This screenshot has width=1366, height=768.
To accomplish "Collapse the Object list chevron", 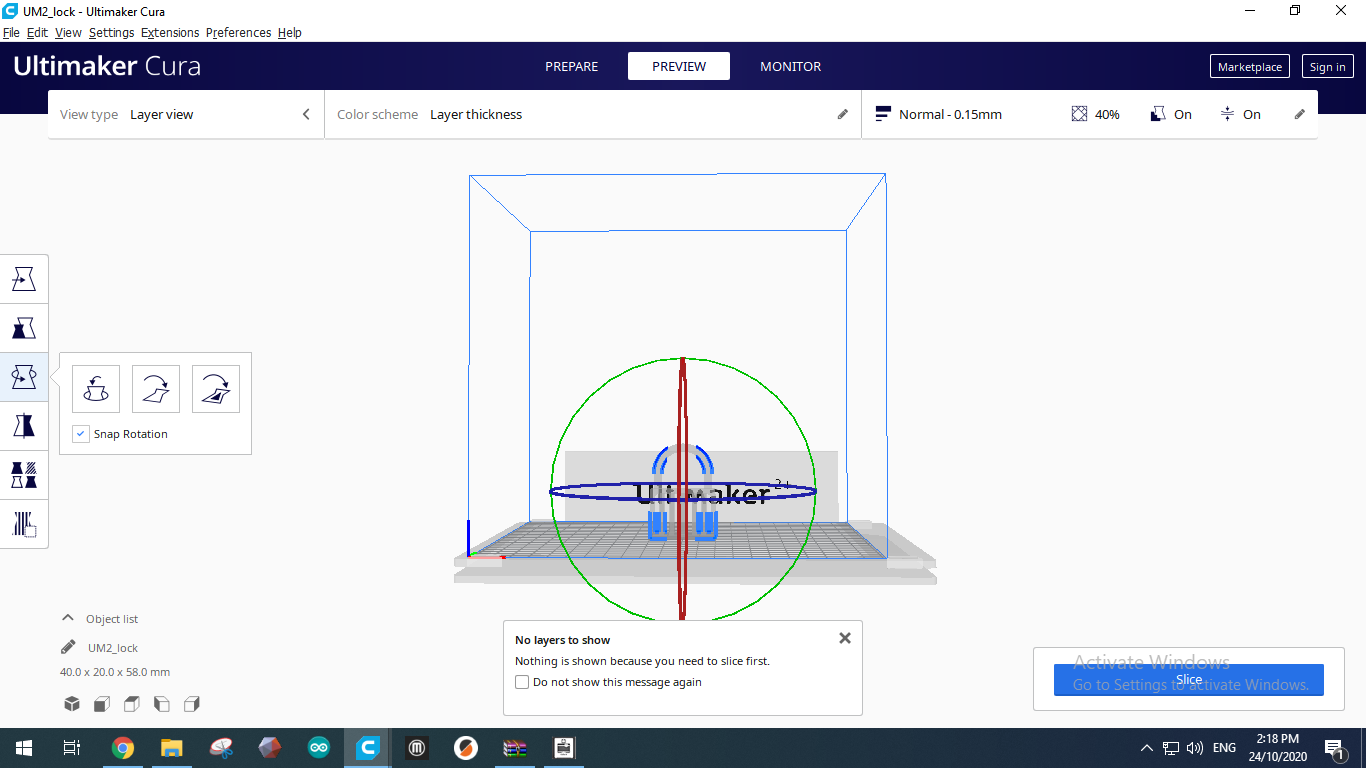I will (x=68, y=618).
